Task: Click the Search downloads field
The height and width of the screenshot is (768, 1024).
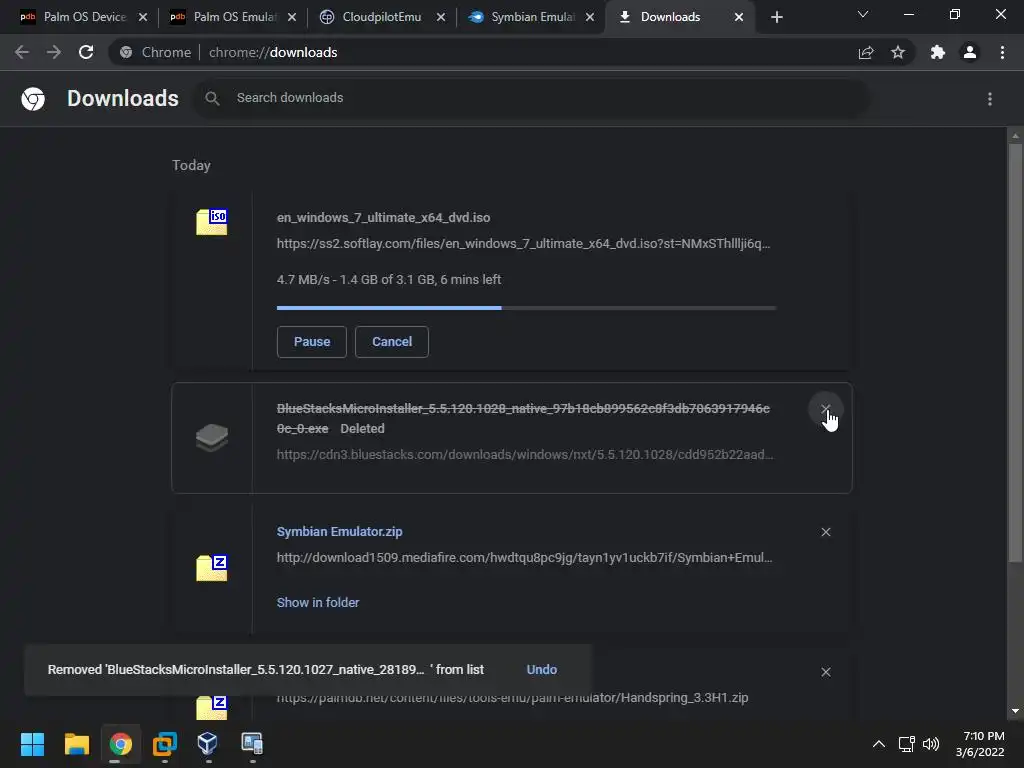Action: pos(532,98)
